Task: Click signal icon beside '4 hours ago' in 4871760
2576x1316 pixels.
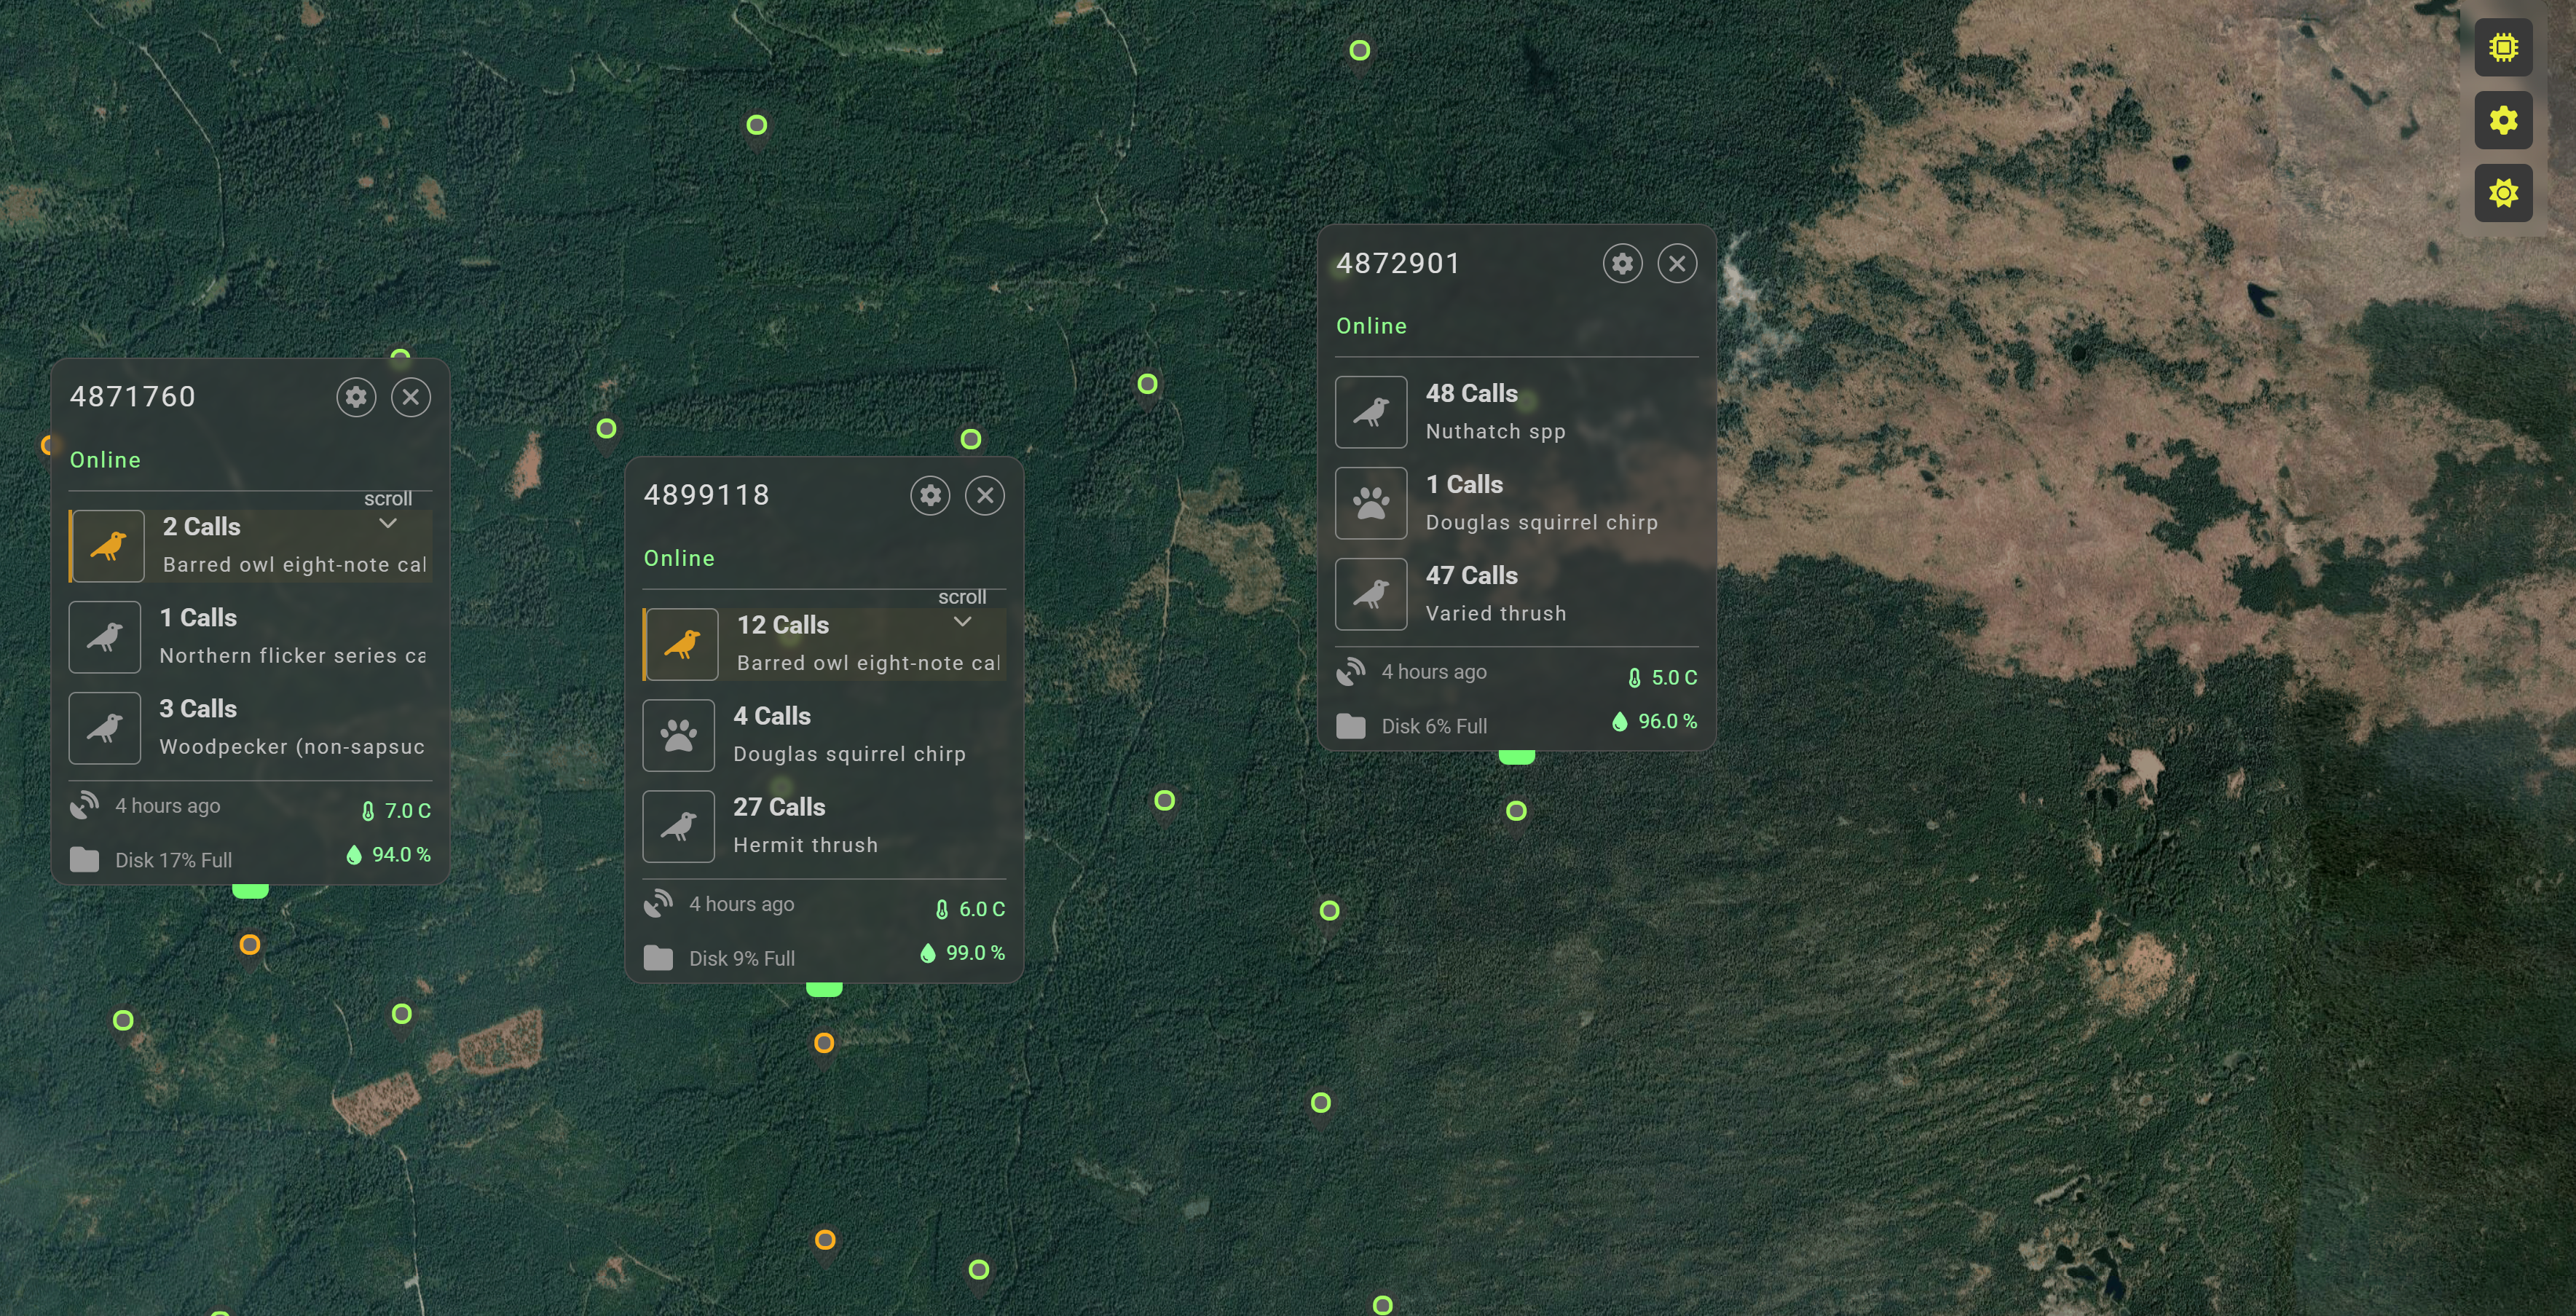Action: 85,805
